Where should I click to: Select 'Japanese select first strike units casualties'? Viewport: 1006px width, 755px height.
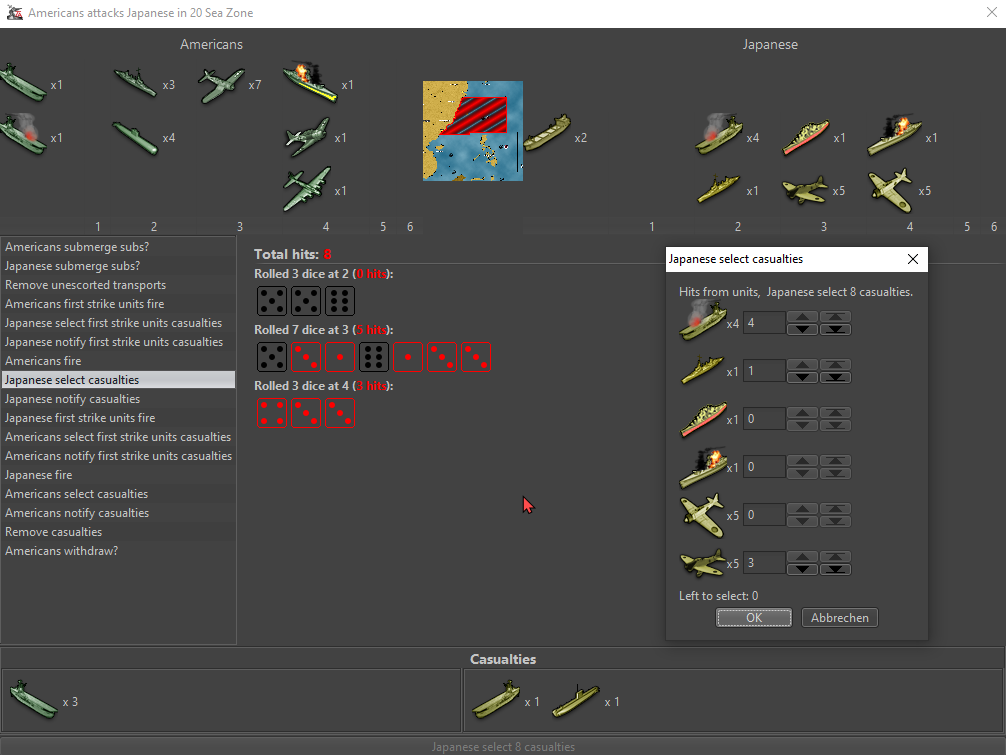tap(119, 323)
